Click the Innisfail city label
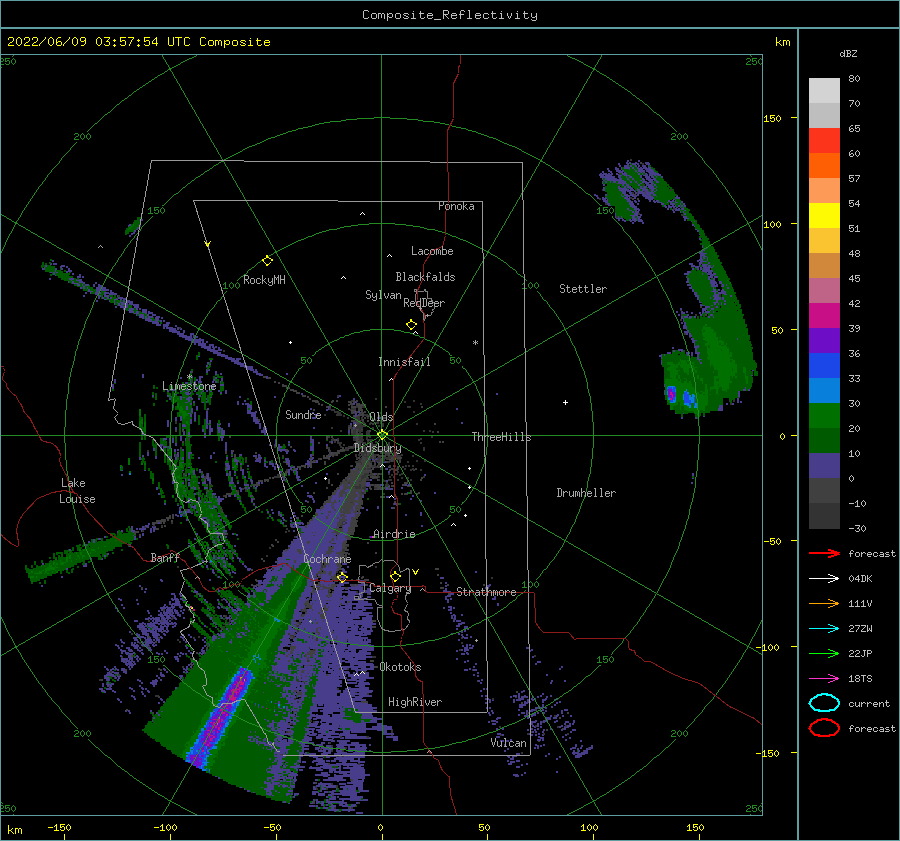The height and width of the screenshot is (841, 900). click(404, 362)
